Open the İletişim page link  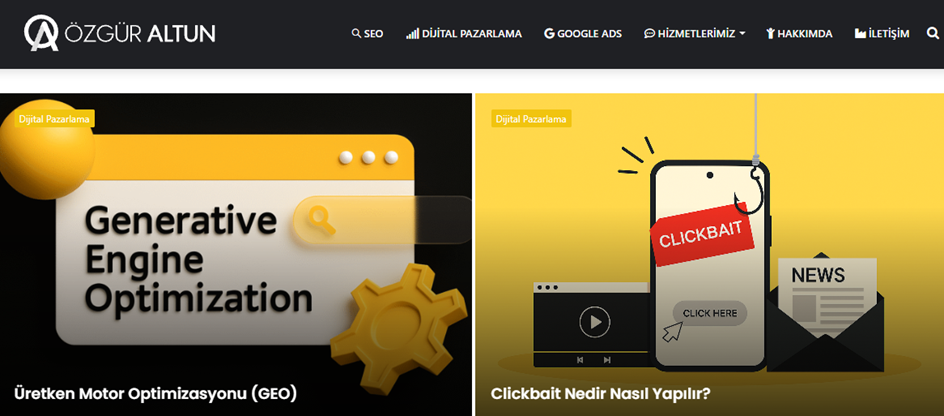click(x=889, y=34)
